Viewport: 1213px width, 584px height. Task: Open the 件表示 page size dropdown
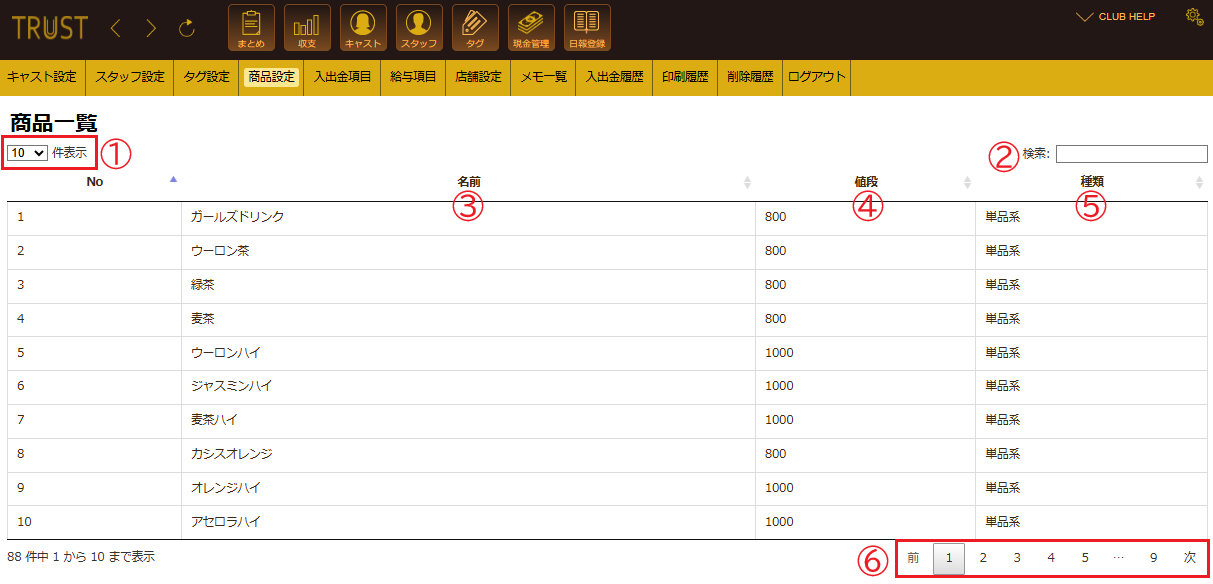pyautogui.click(x=27, y=153)
